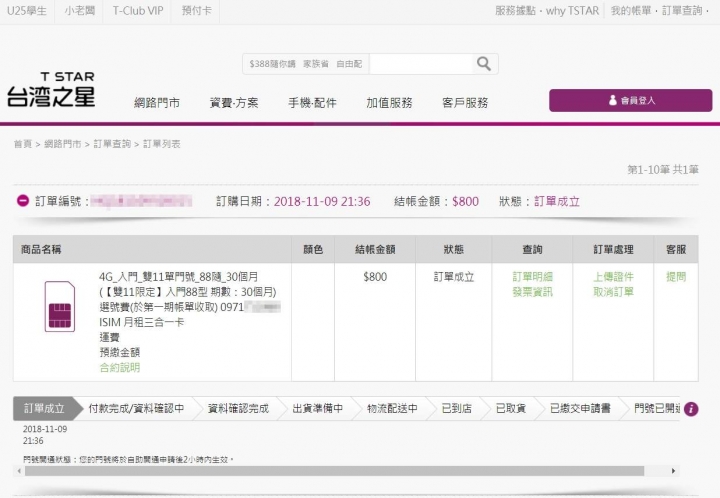Collapse the order with the minus icon
This screenshot has height=498, width=720.
pyautogui.click(x=22, y=201)
